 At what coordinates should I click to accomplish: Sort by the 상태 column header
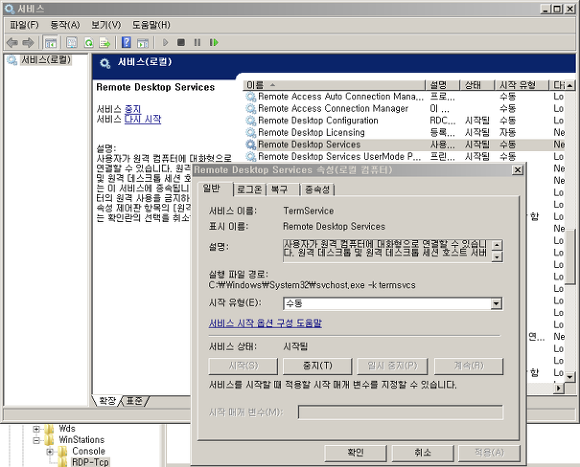pos(476,85)
